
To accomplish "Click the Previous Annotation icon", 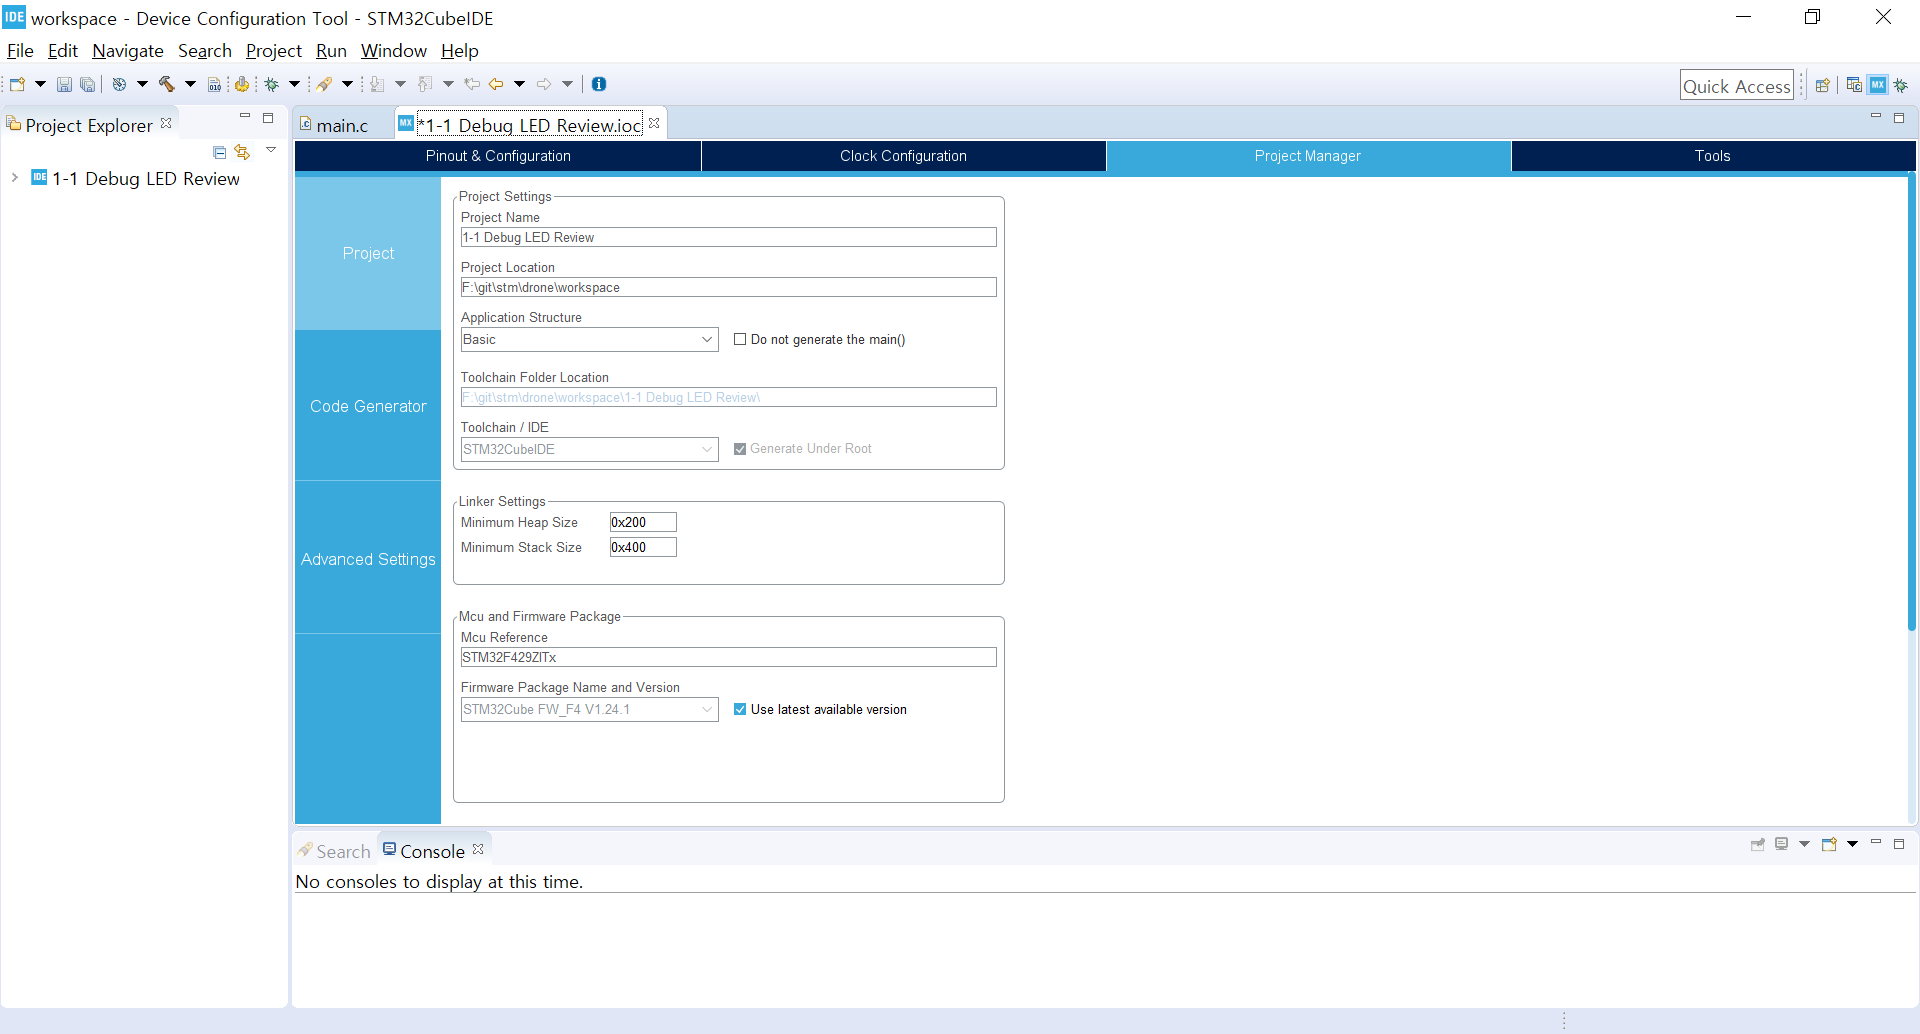I will [425, 84].
